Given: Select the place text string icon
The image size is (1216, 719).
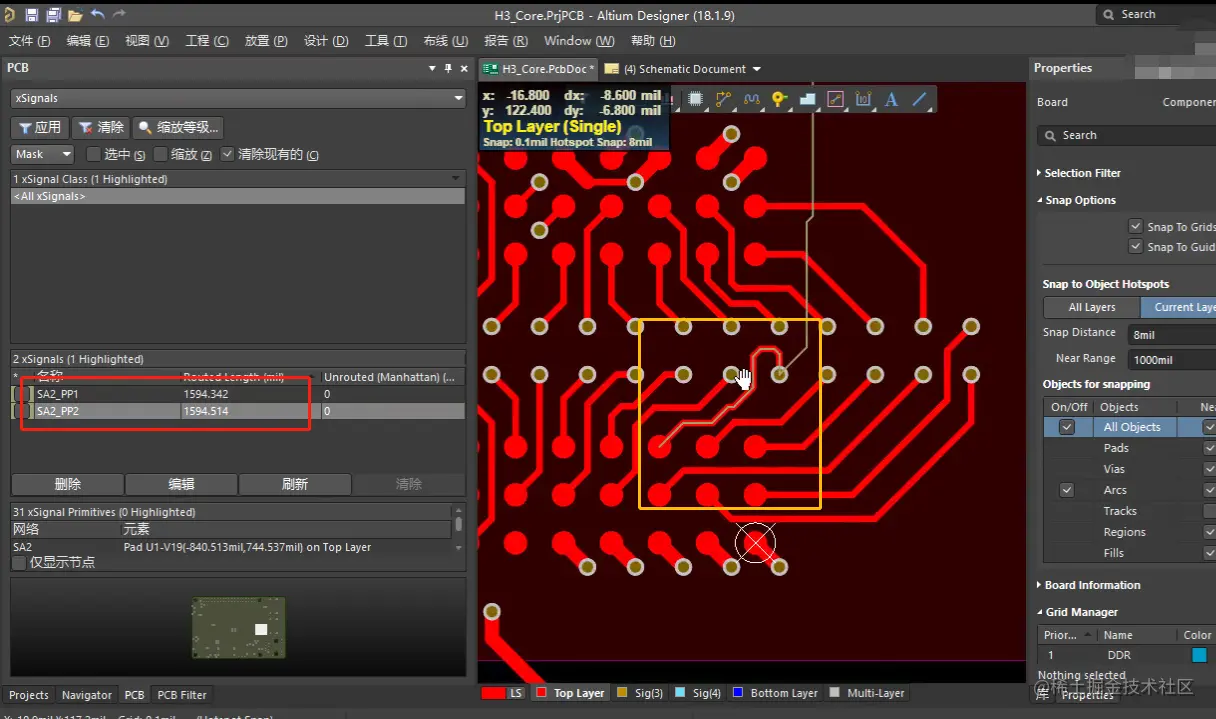Looking at the screenshot, I should (x=892, y=99).
